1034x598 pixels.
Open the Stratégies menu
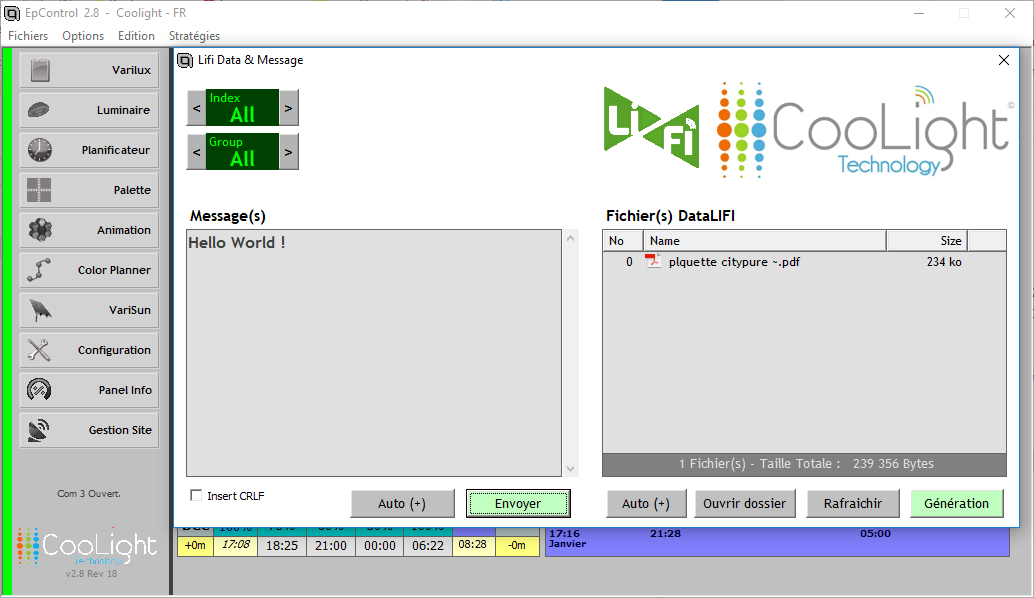coord(195,36)
